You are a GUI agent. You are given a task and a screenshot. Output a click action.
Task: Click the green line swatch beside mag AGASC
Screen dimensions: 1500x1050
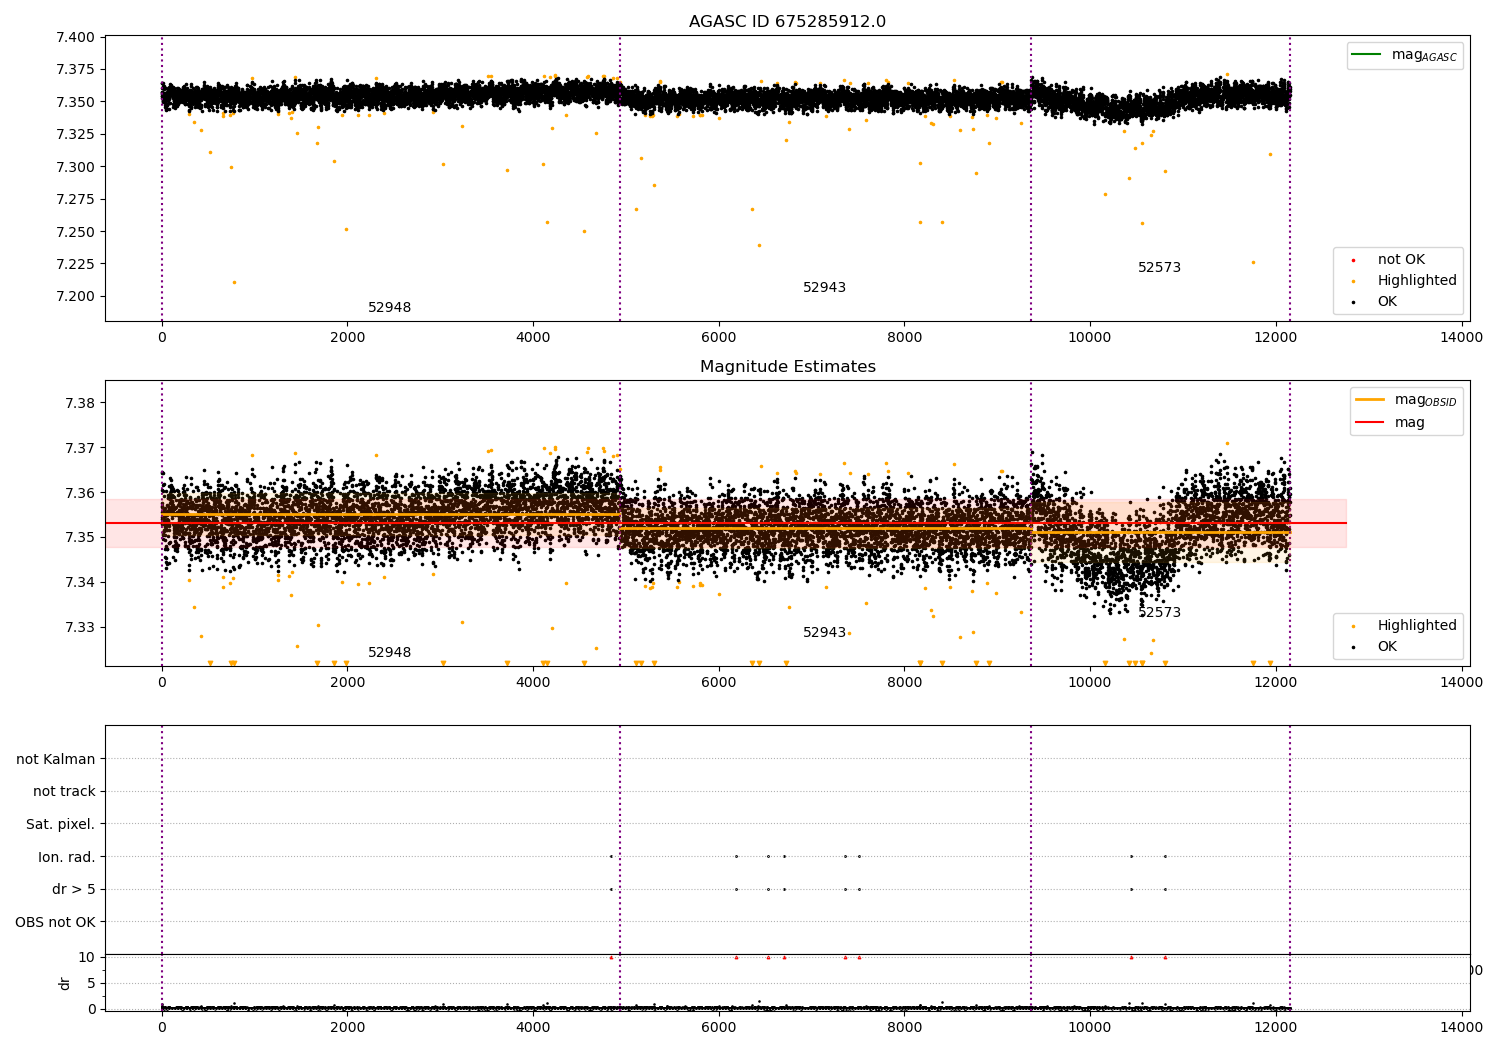click(x=1366, y=54)
